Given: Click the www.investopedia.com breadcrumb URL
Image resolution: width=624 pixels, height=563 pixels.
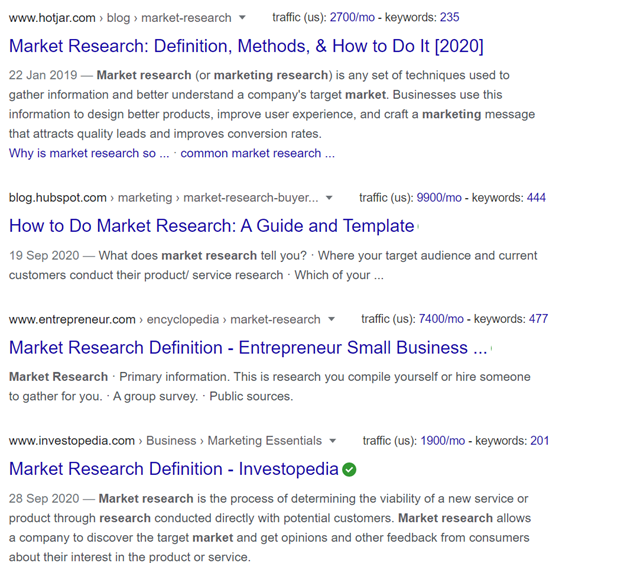Looking at the screenshot, I should coord(72,441).
